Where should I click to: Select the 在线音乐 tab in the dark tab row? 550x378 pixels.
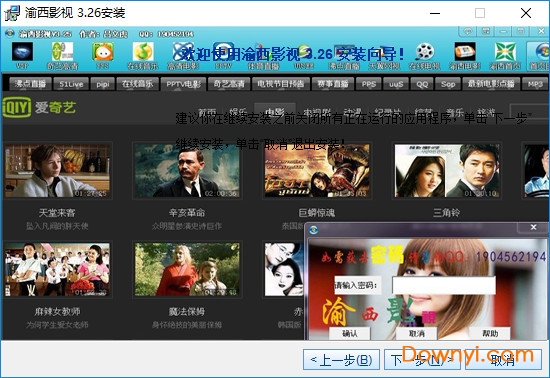pyautogui.click(x=138, y=84)
